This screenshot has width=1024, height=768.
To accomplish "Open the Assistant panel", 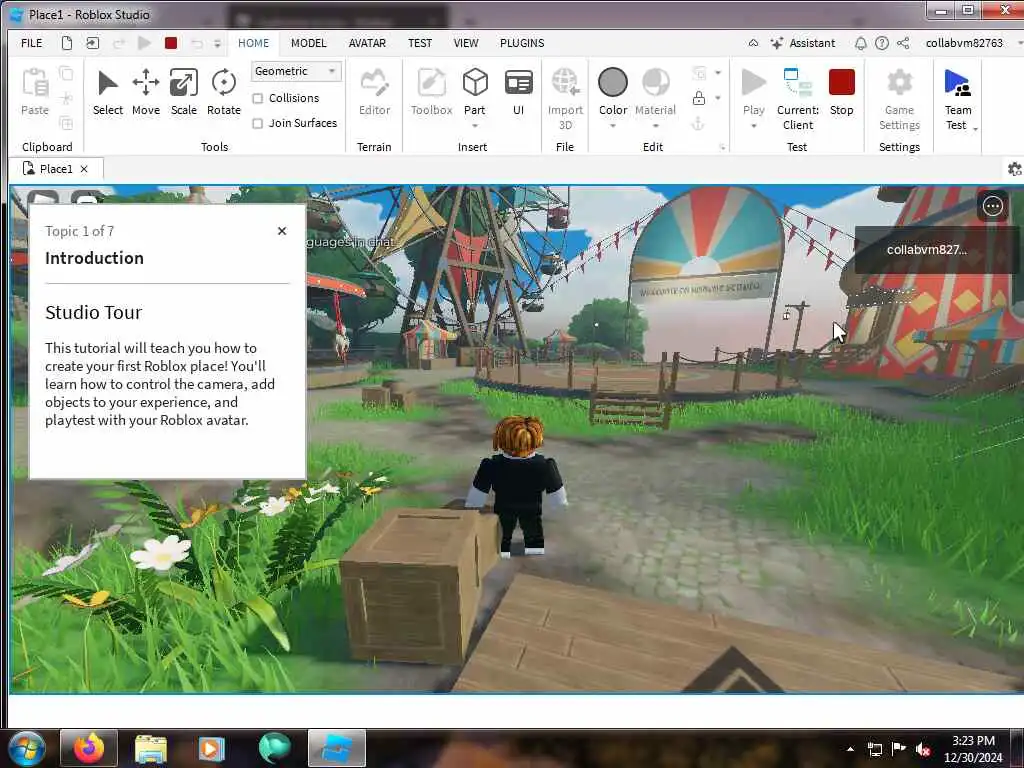I will [x=803, y=43].
